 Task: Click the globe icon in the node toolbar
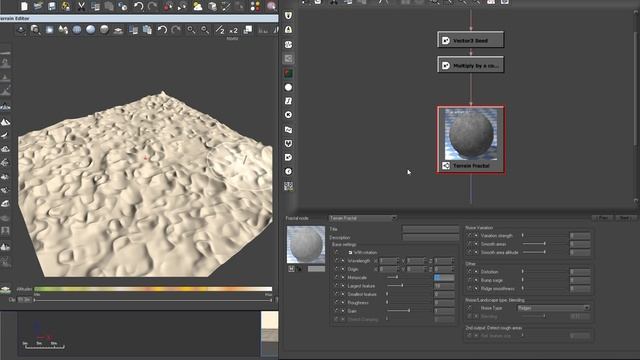pos(288,44)
